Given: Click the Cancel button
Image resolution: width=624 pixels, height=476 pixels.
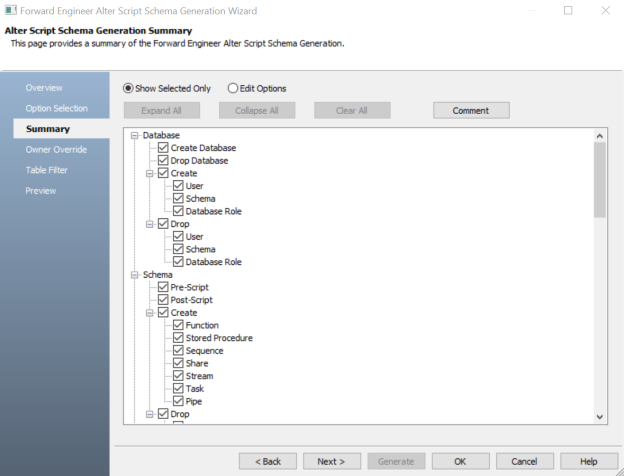Looking at the screenshot, I should (525, 461).
